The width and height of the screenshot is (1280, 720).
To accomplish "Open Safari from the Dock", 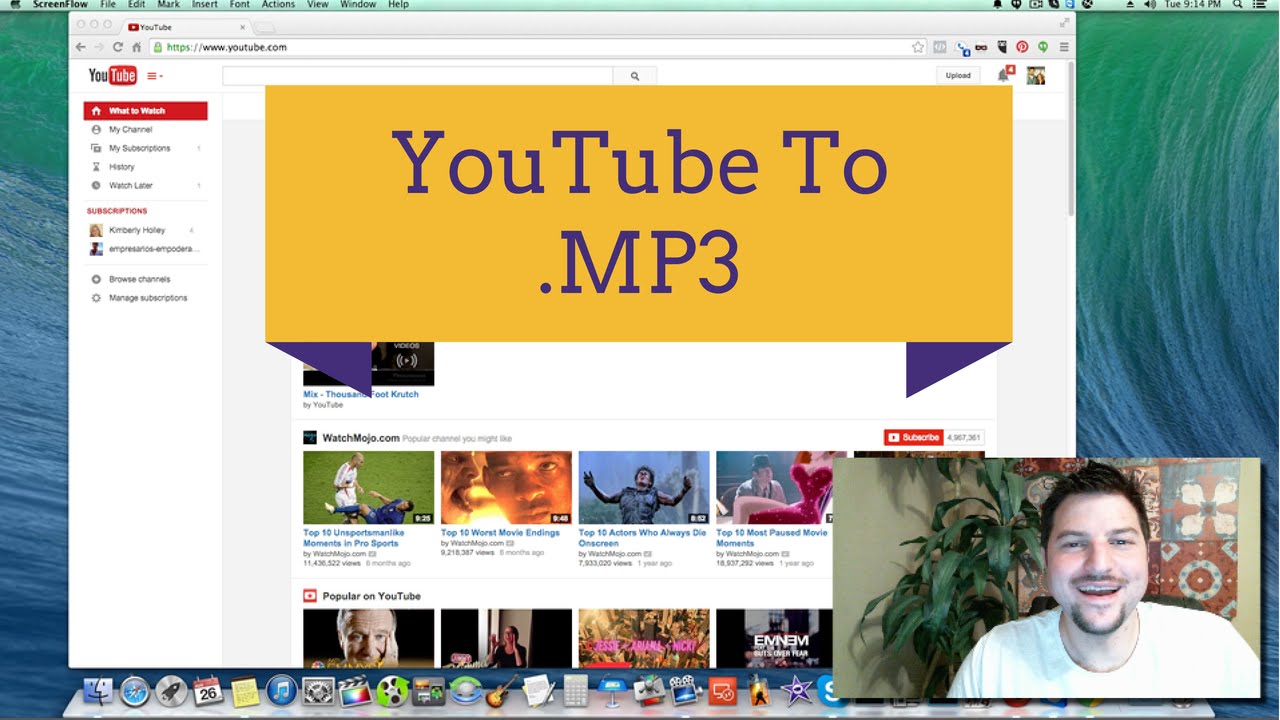I will click(x=135, y=691).
